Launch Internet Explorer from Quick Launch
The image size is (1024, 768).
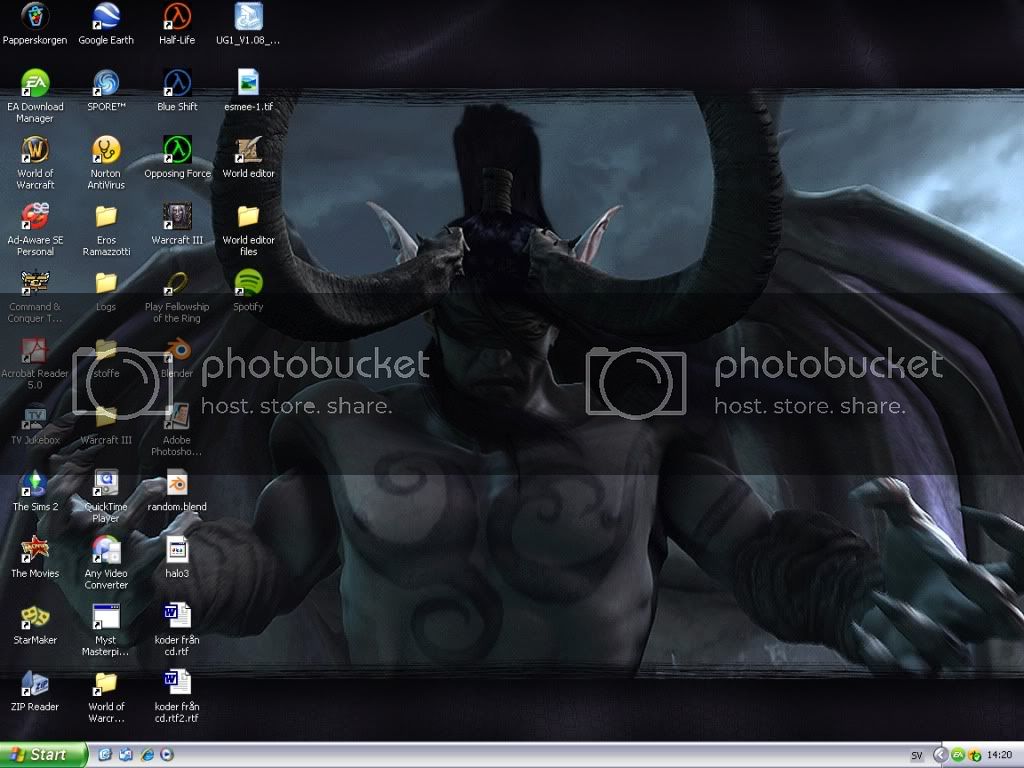(x=148, y=755)
